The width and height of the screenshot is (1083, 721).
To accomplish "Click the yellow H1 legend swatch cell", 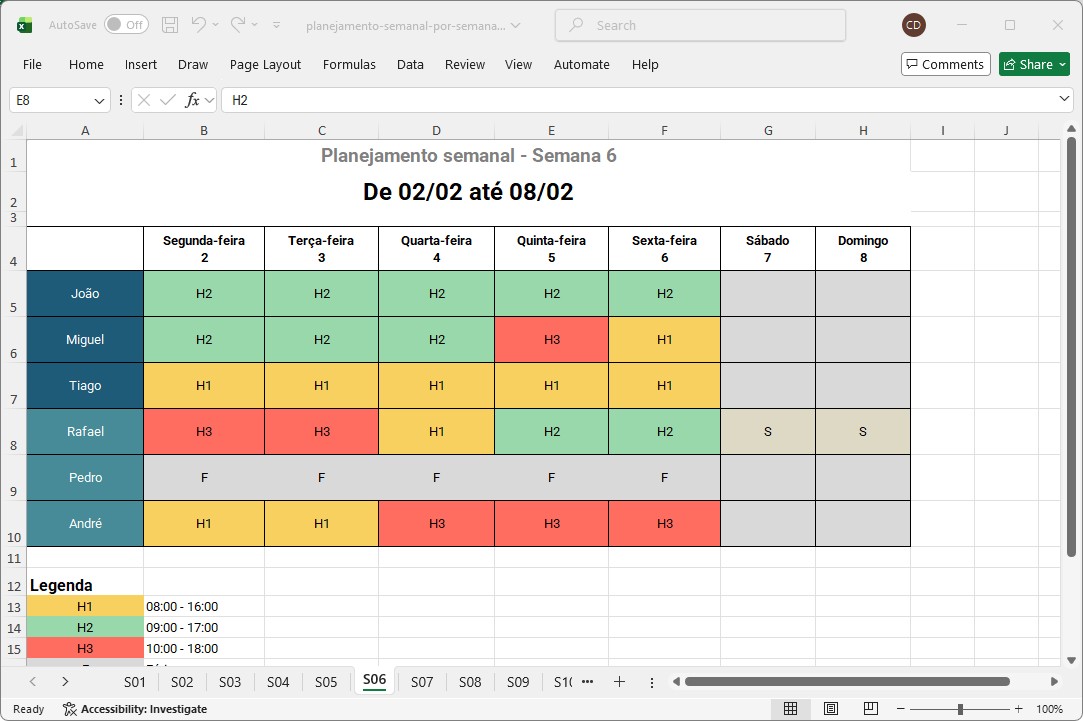I will [x=85, y=606].
